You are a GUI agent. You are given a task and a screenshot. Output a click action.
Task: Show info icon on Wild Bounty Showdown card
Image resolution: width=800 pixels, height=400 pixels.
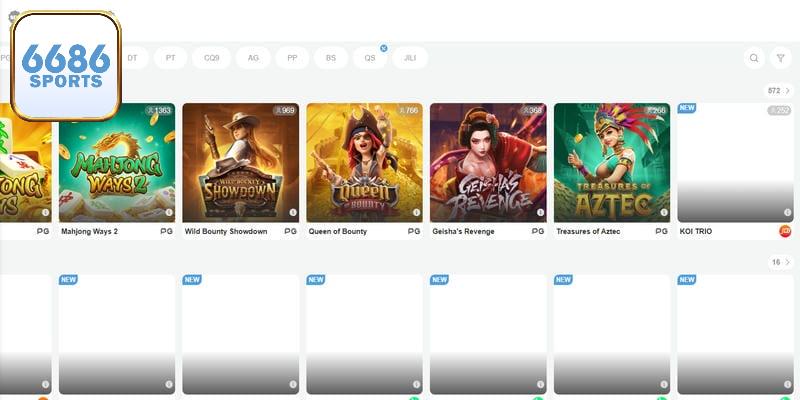click(x=293, y=212)
